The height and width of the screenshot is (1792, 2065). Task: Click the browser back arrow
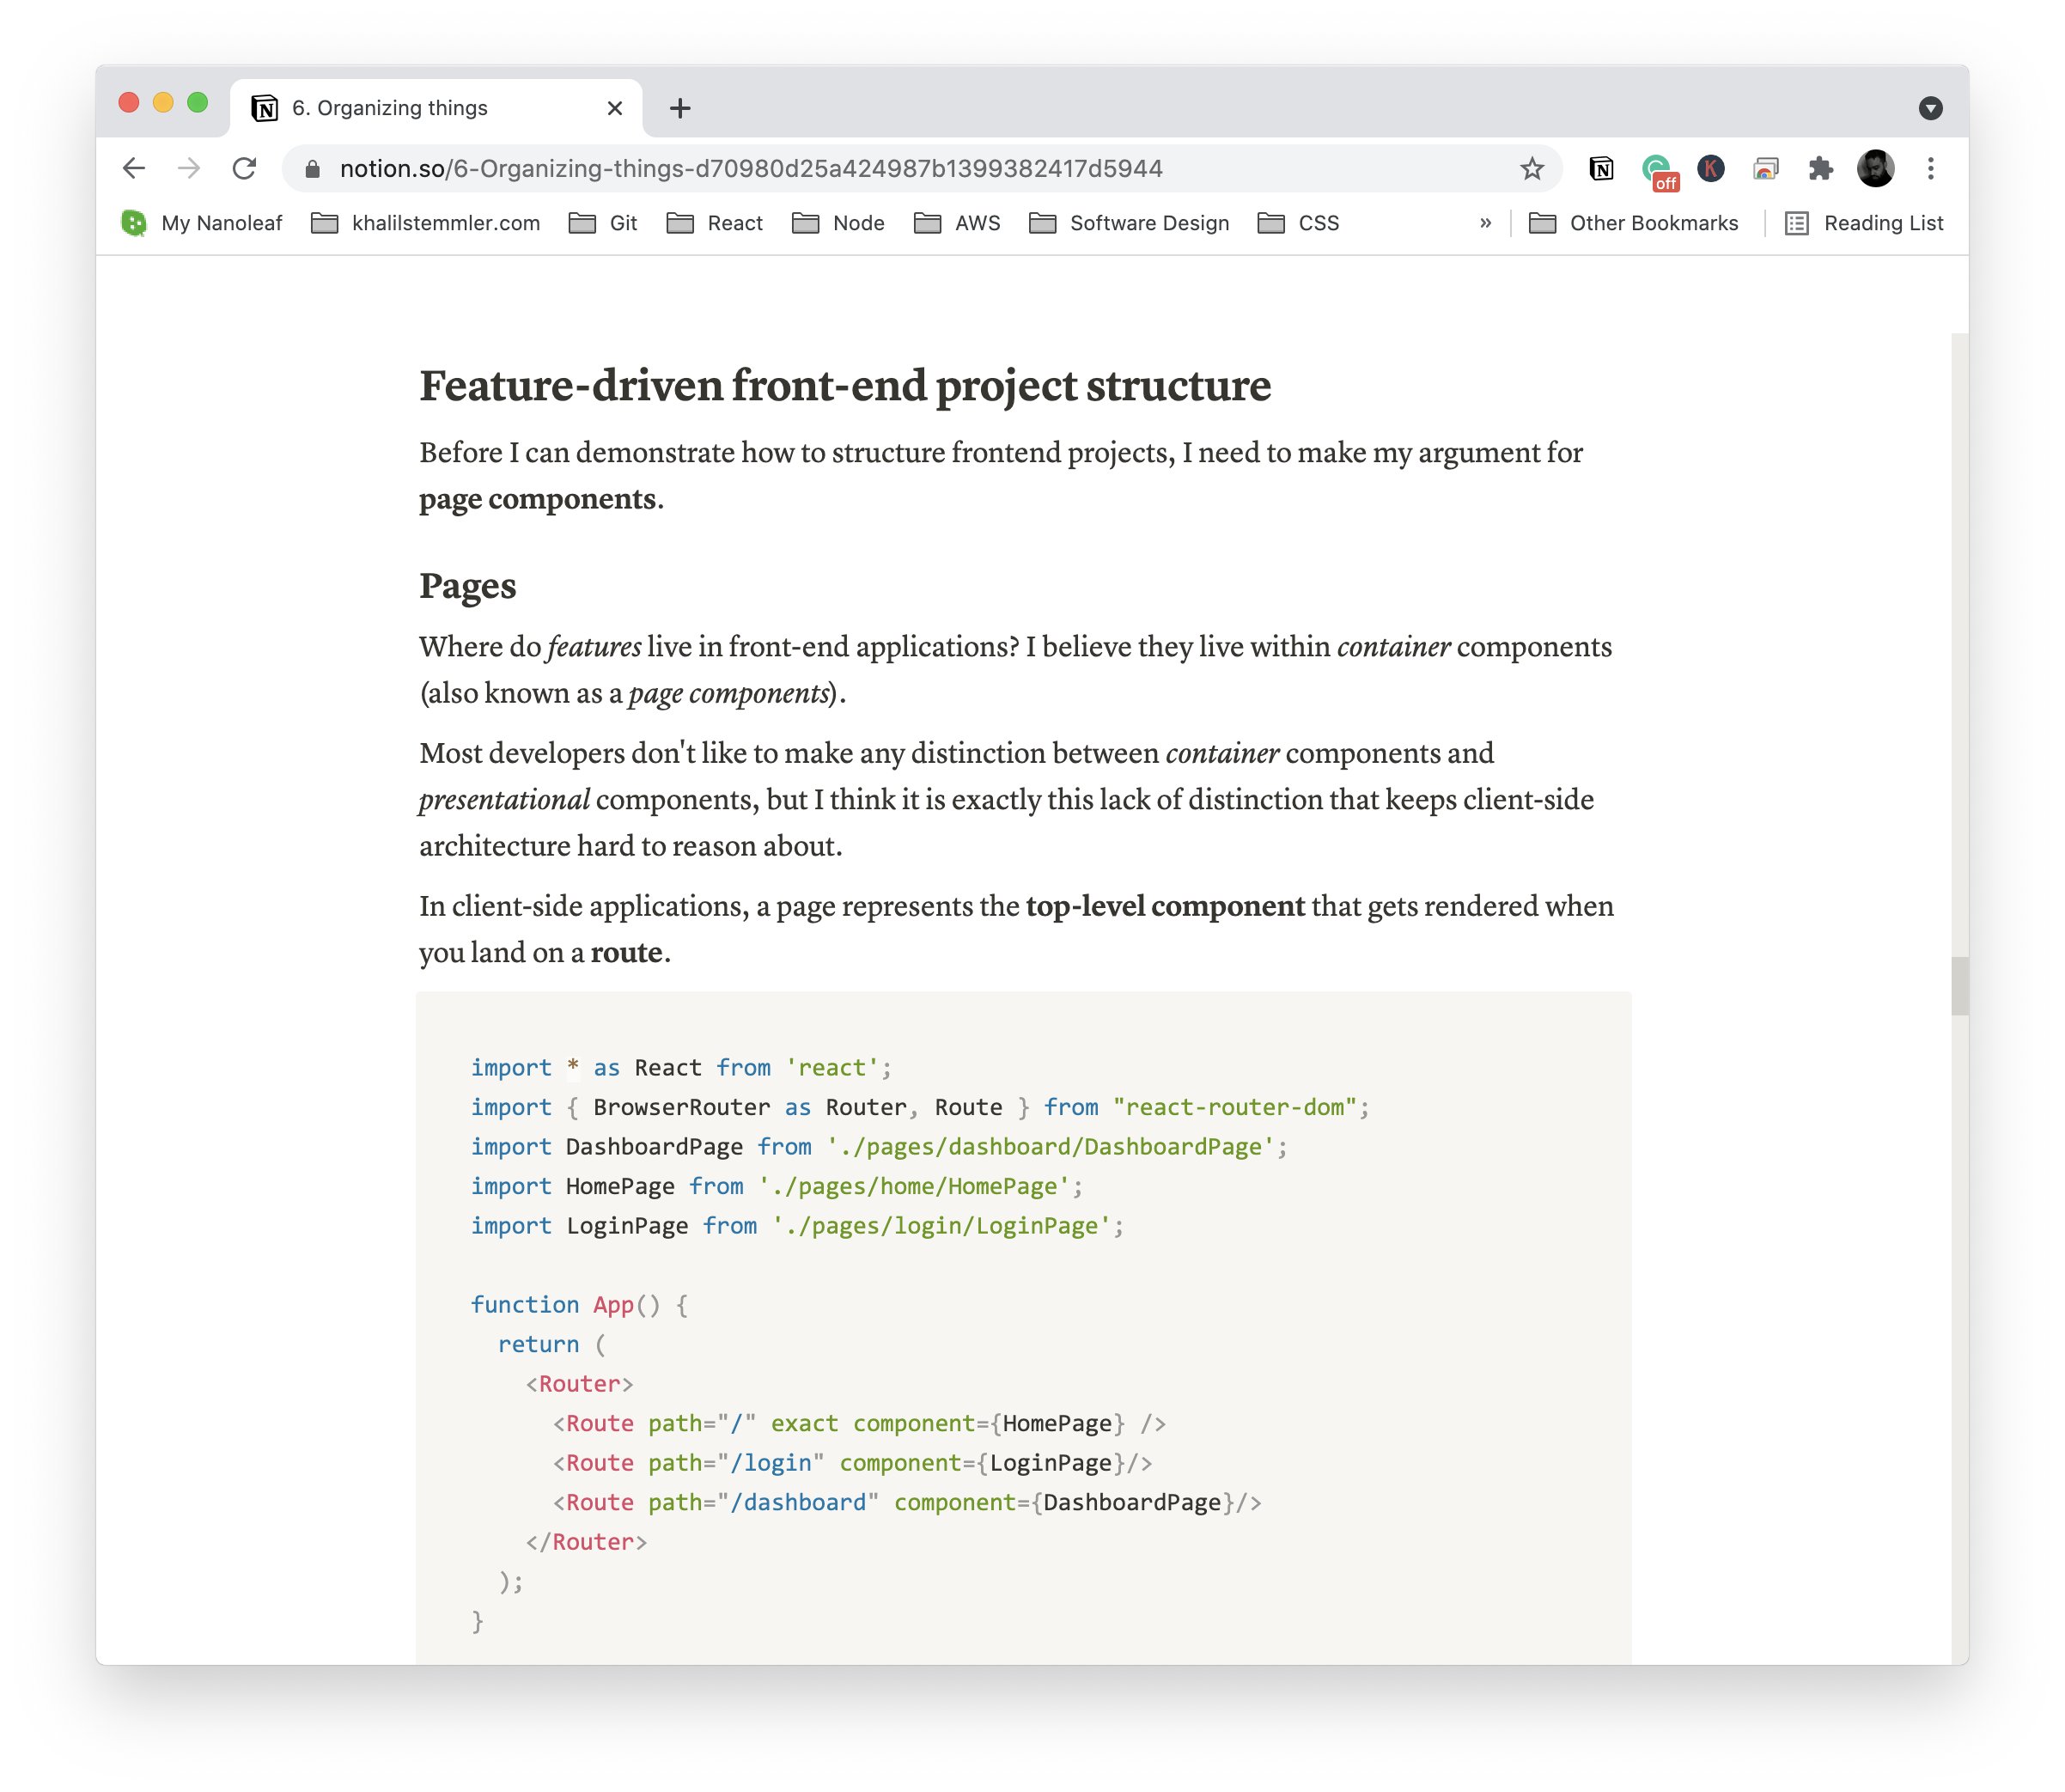[x=134, y=168]
